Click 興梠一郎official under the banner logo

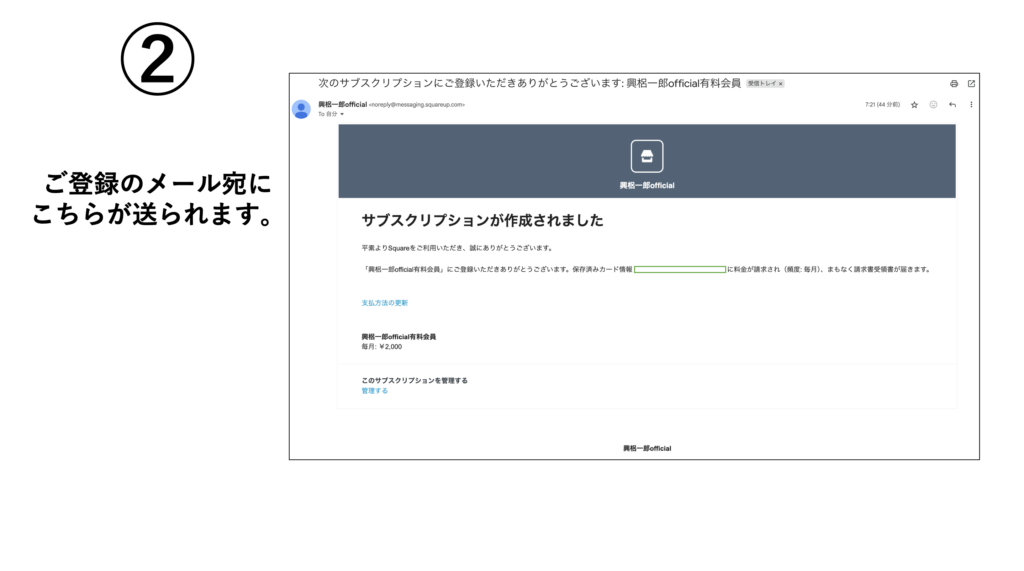(647, 186)
